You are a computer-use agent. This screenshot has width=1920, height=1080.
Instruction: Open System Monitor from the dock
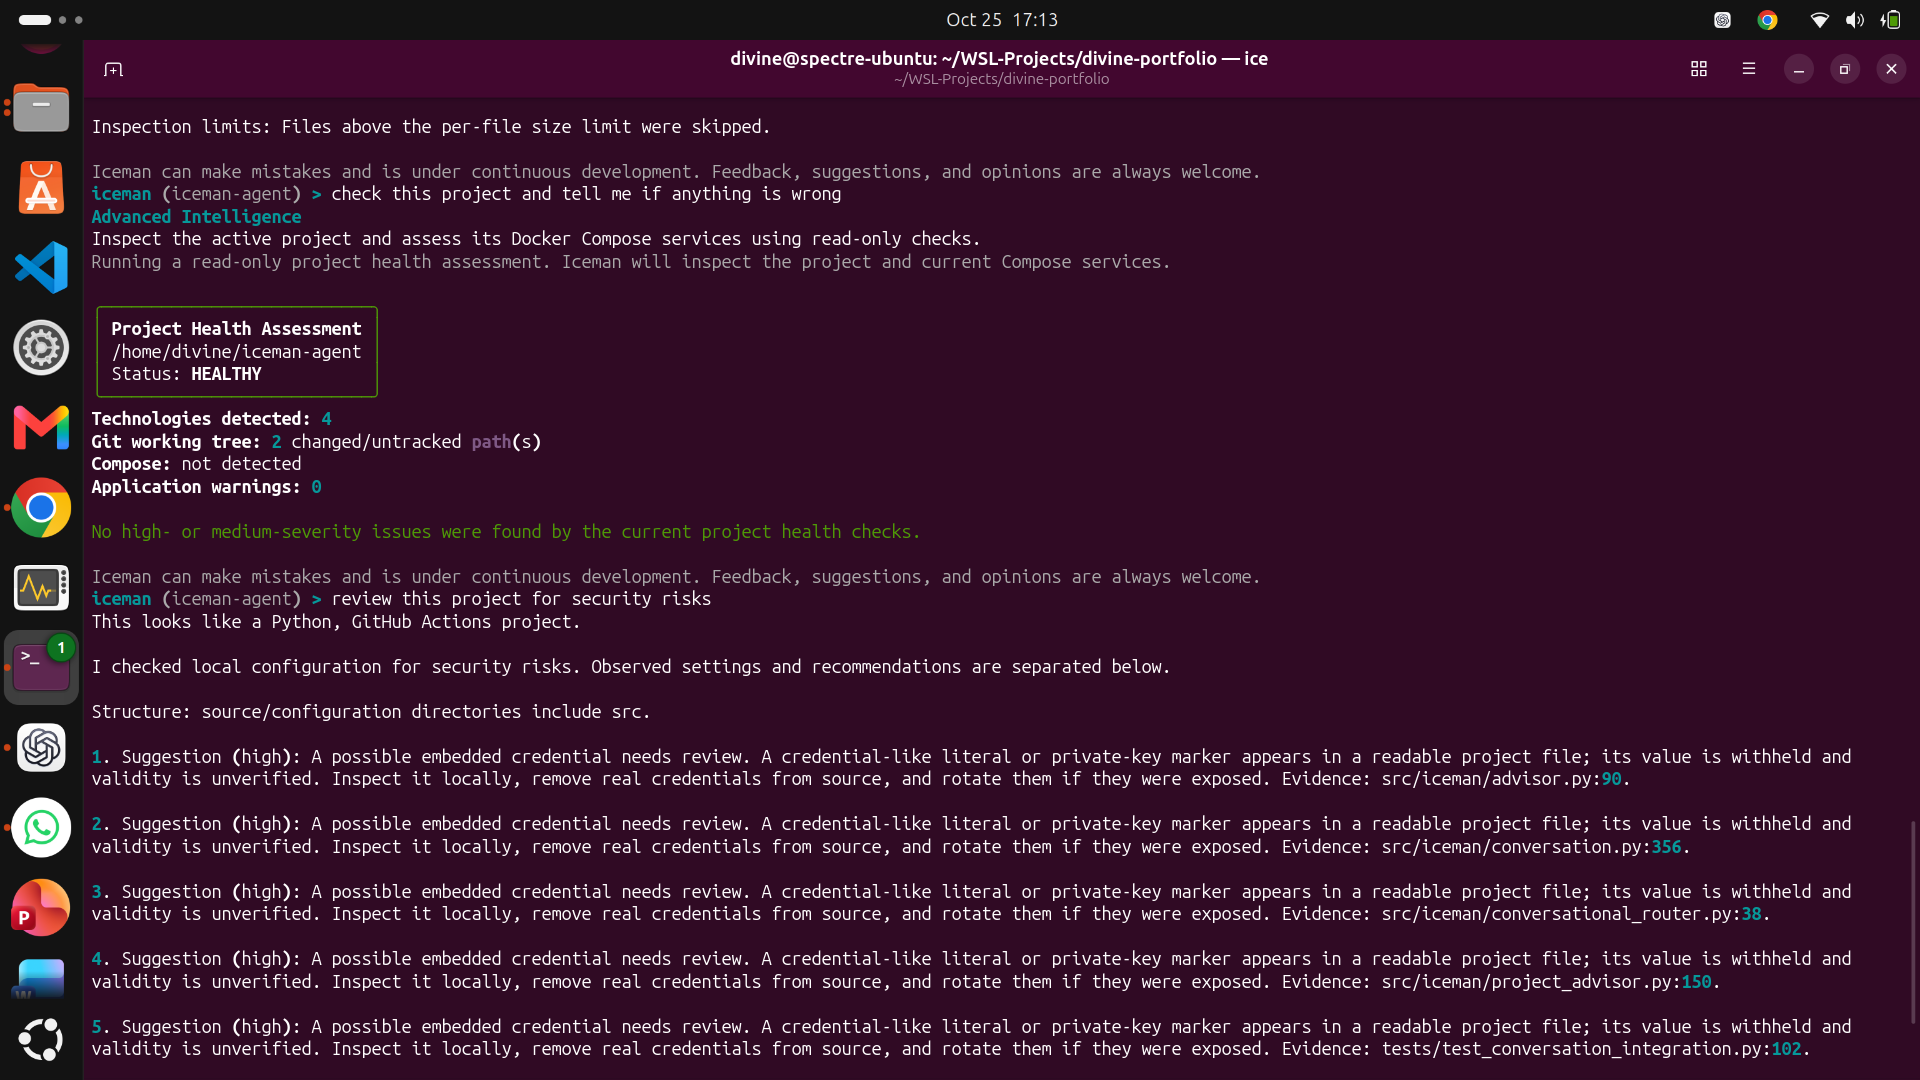41,588
